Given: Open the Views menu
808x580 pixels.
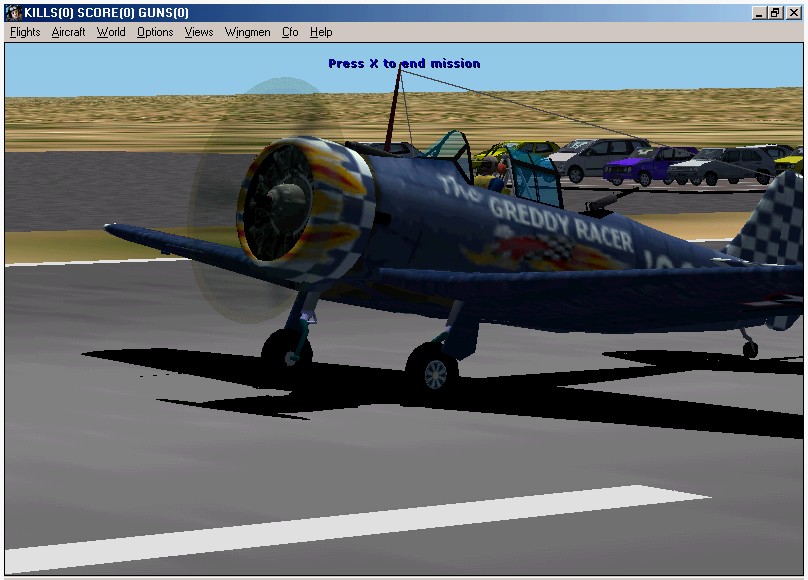Looking at the screenshot, I should tap(199, 32).
